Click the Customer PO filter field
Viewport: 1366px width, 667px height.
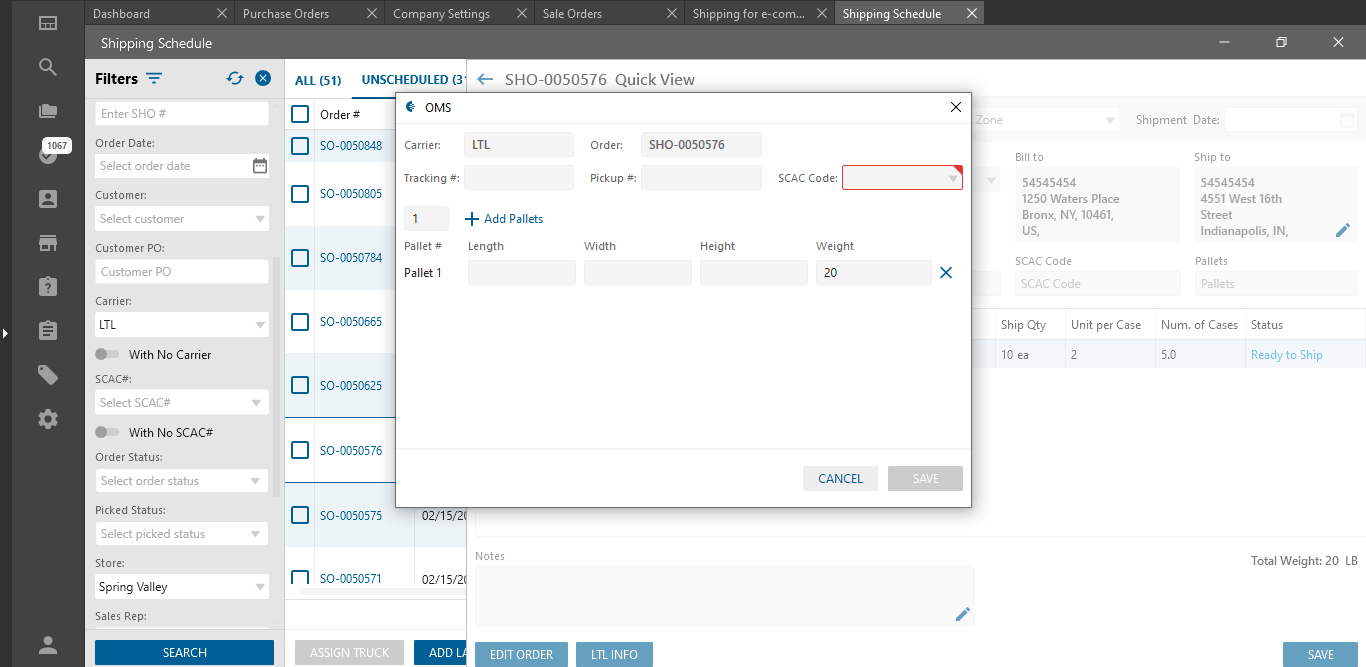click(x=182, y=272)
